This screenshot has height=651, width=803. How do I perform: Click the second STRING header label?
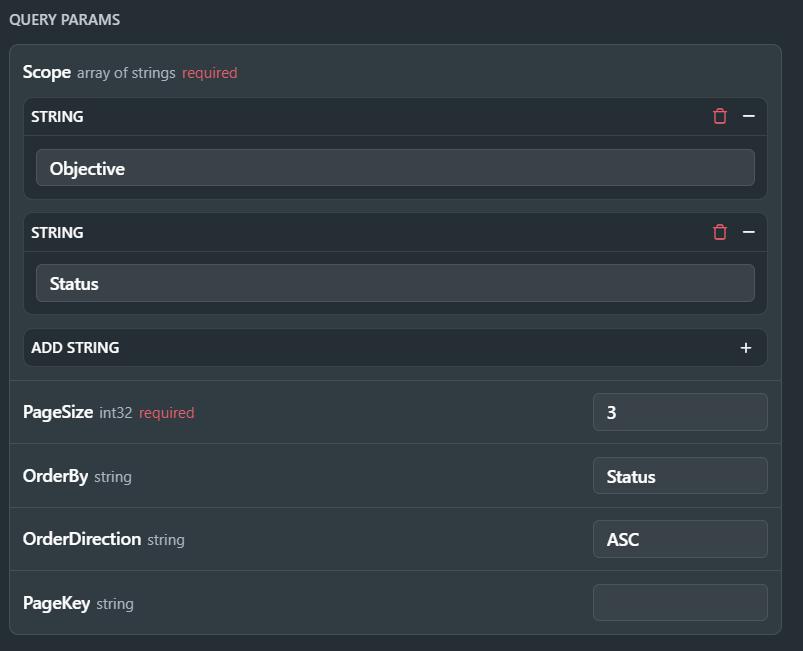[x=57, y=233]
